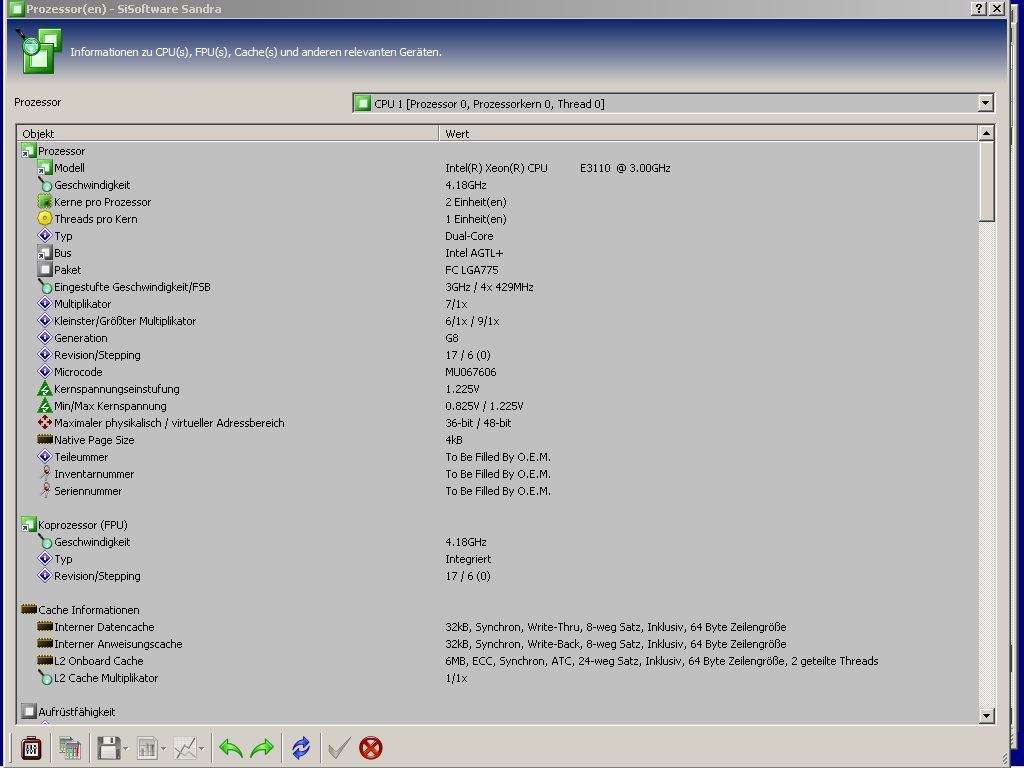Select the Modell row icon
This screenshot has width=1024, height=768.
coord(44,168)
